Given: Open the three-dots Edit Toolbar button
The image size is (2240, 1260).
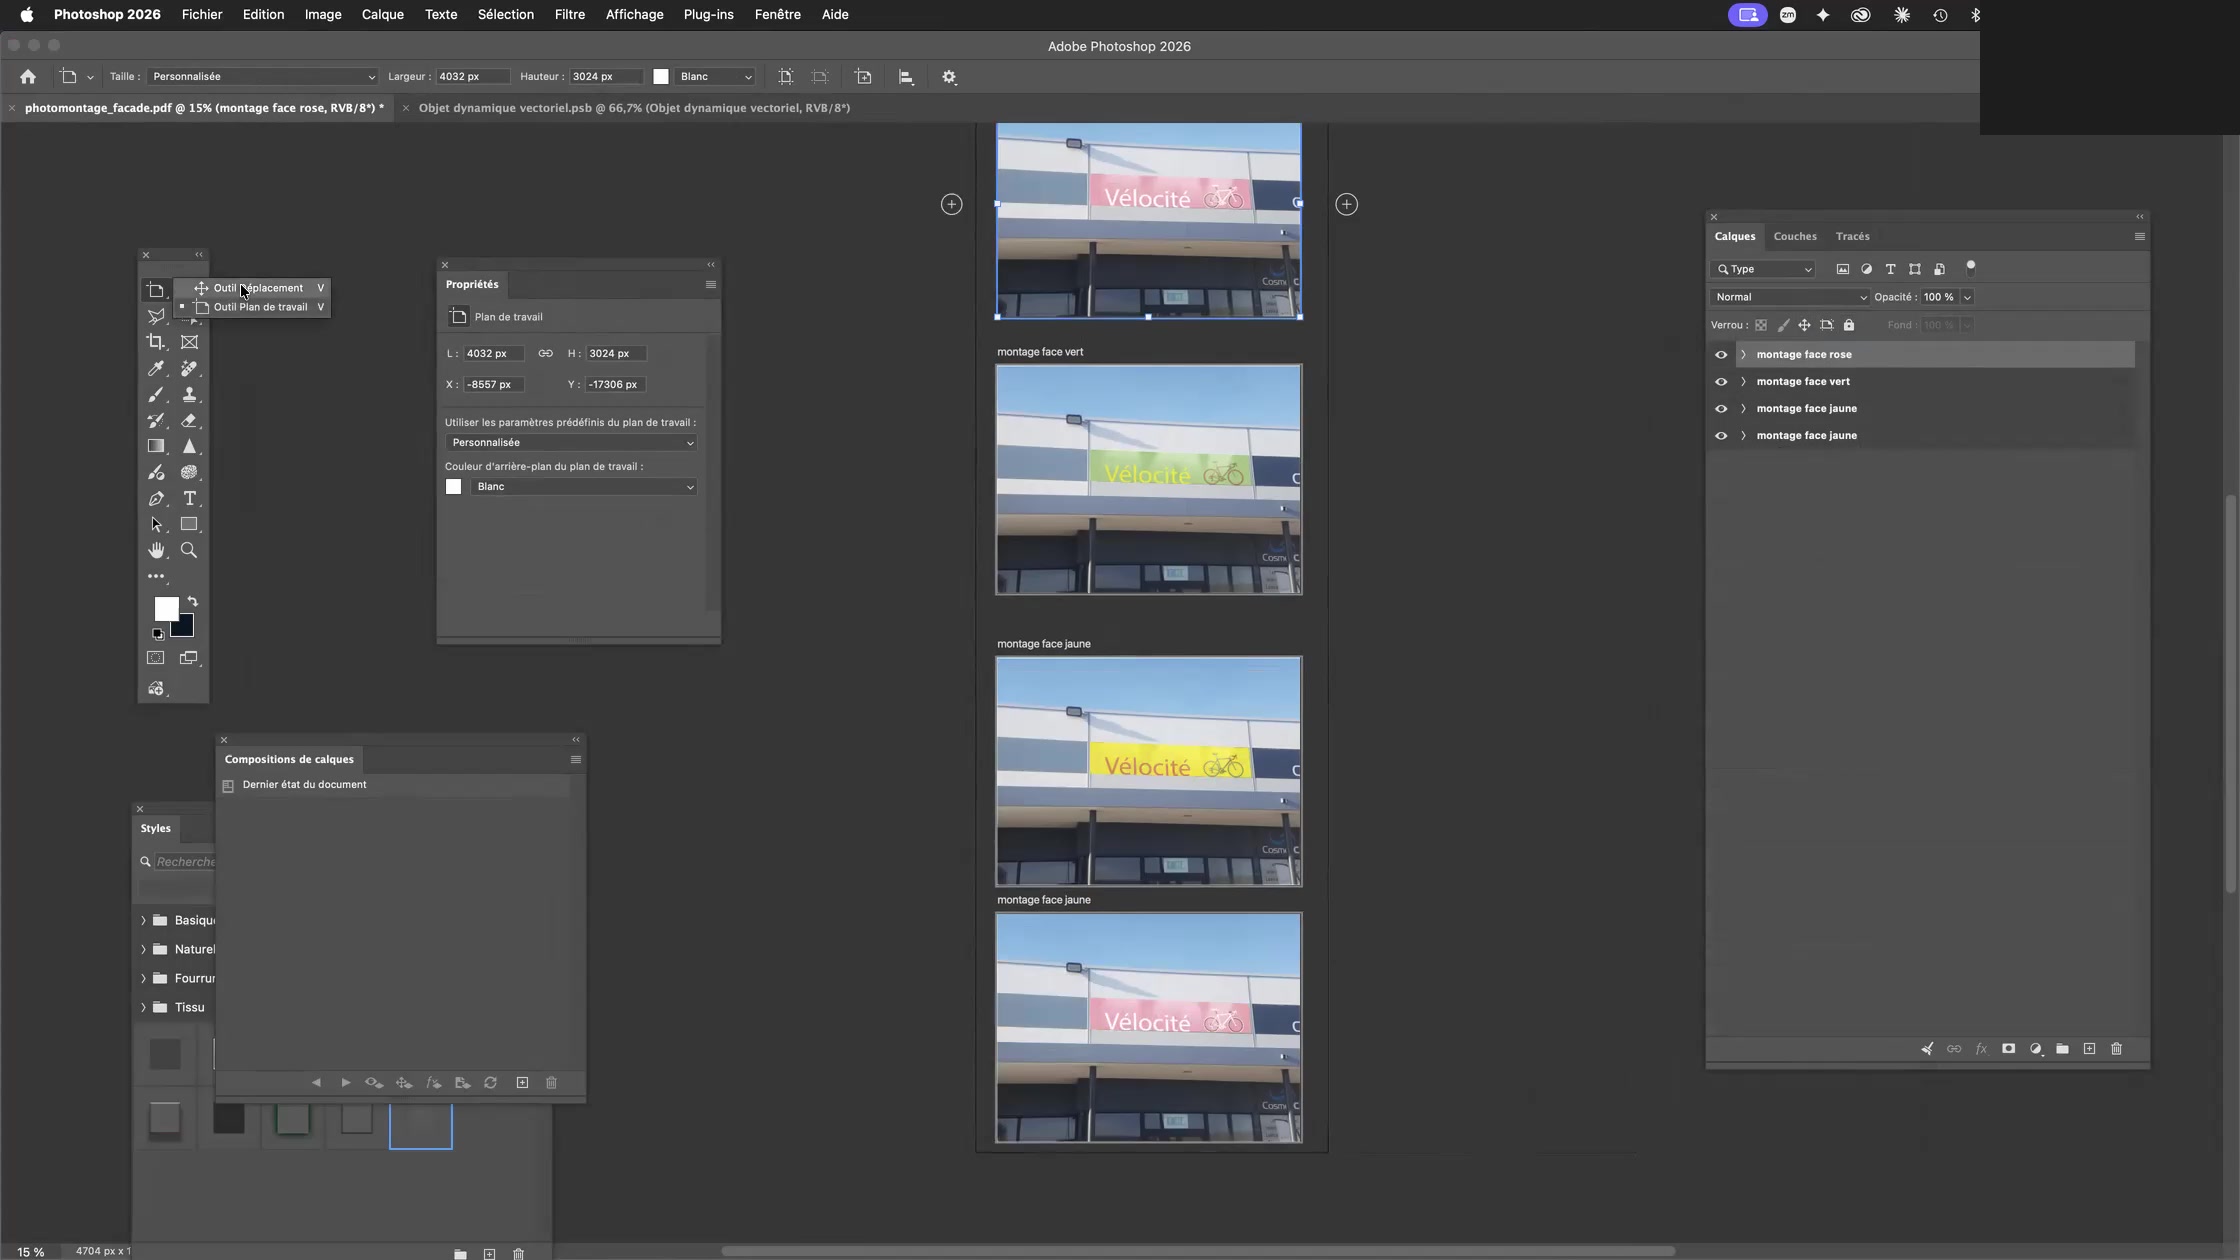Looking at the screenshot, I should pyautogui.click(x=156, y=577).
